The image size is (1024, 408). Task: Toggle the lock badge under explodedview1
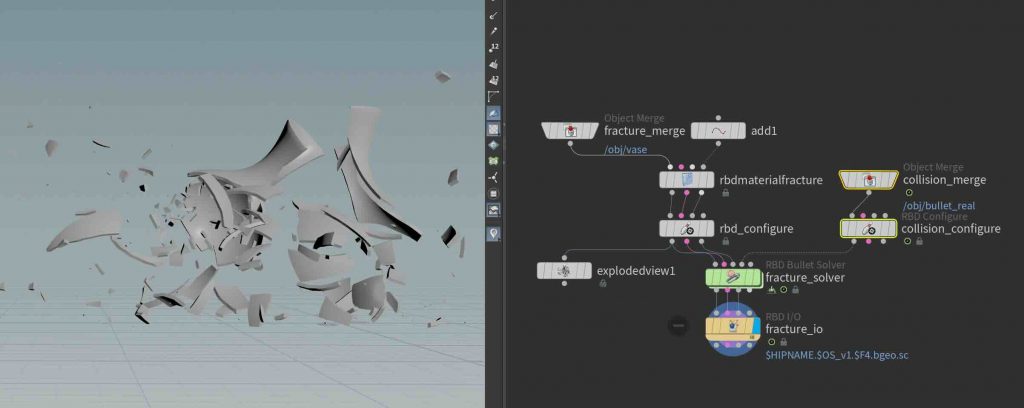point(602,284)
